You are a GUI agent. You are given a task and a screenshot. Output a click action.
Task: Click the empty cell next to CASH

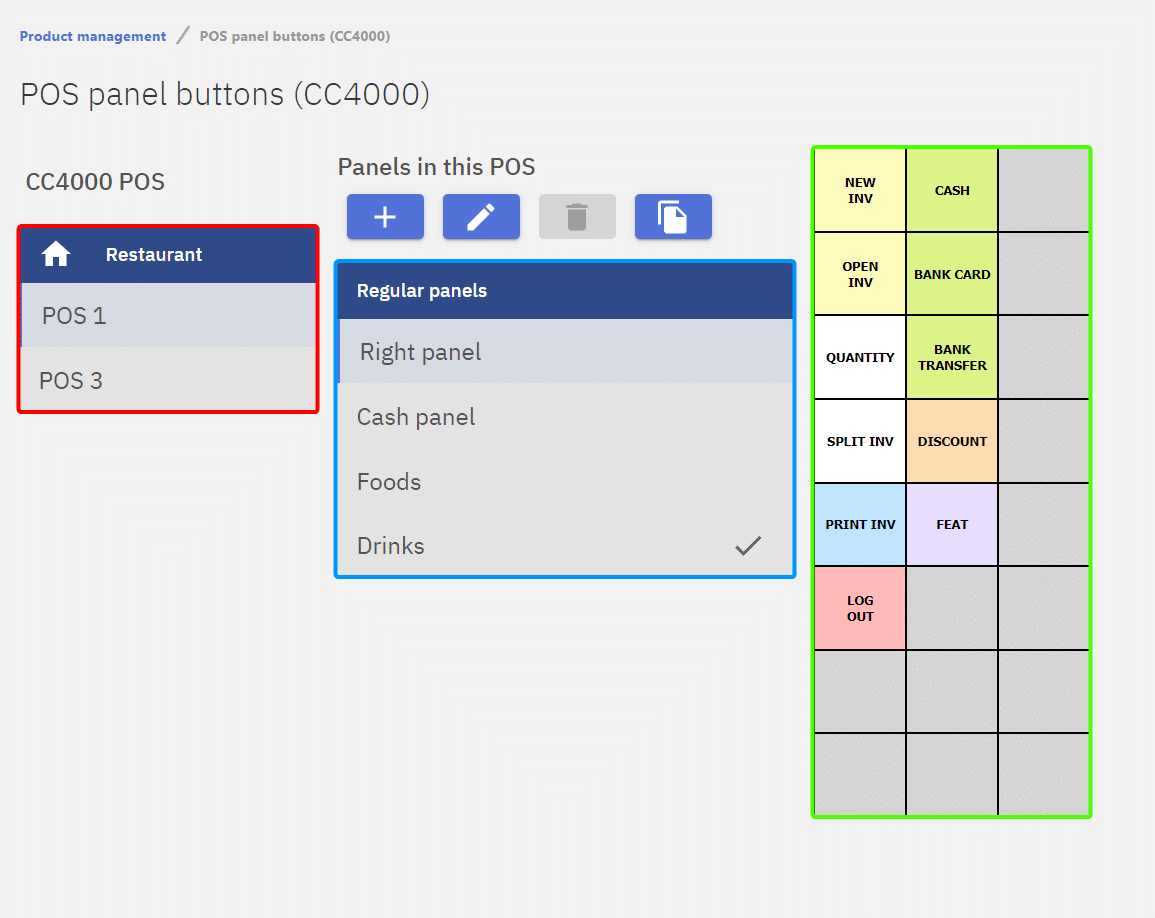1043,190
